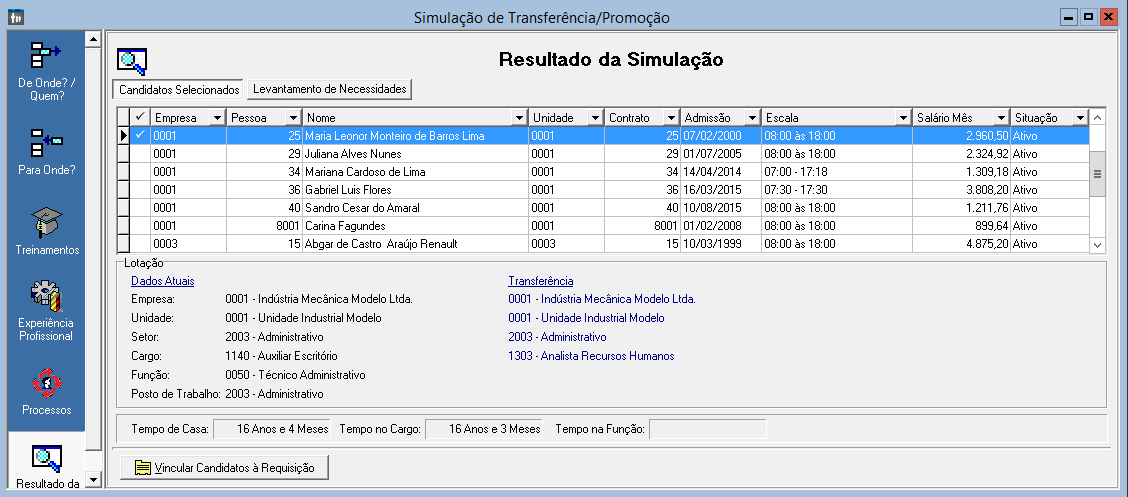1128x497 pixels.
Task: Click the magnifier icon beside Resultado da Simulação
Action: coord(132,60)
